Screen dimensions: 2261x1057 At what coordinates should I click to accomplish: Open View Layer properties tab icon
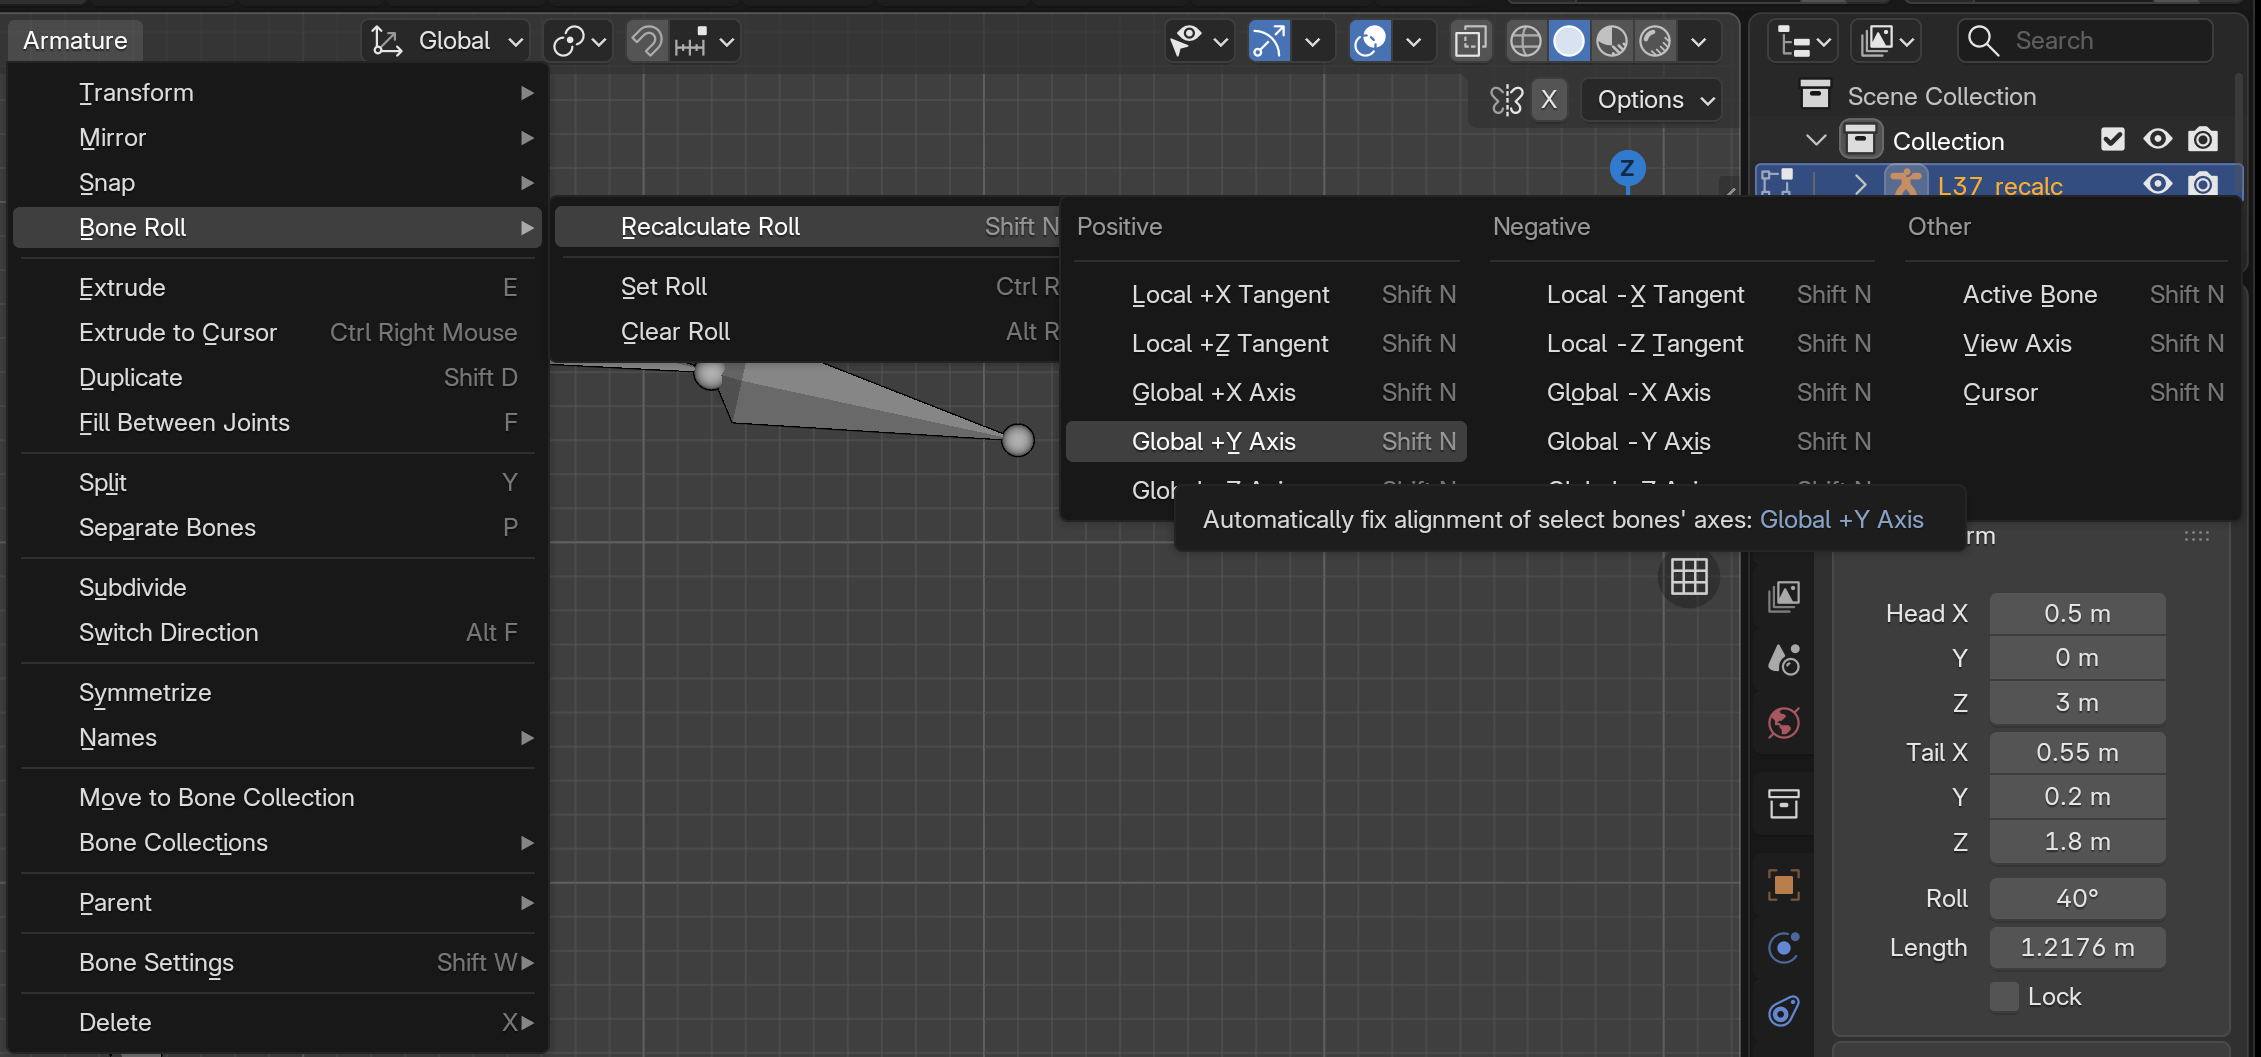pos(1784,596)
